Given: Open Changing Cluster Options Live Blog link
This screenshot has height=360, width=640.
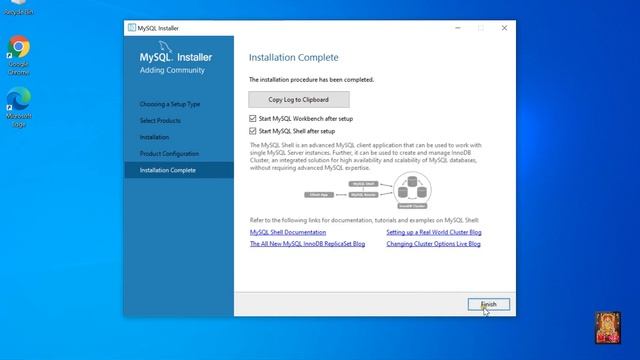Looking at the screenshot, I should coord(433,244).
